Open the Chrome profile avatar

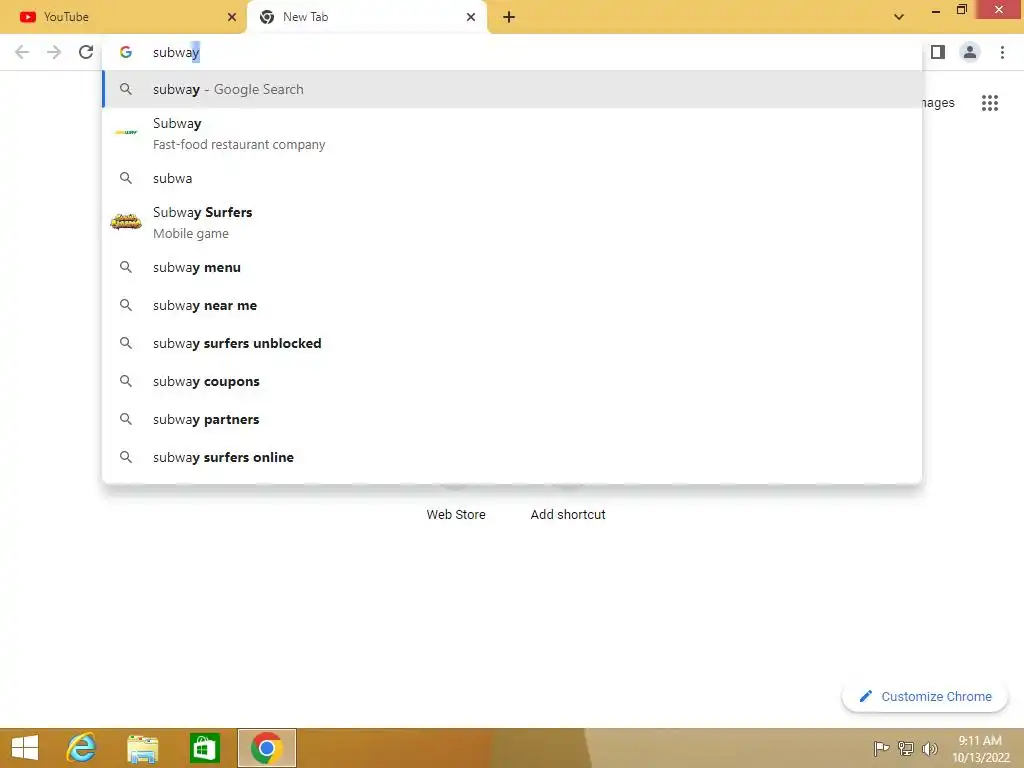pos(970,52)
